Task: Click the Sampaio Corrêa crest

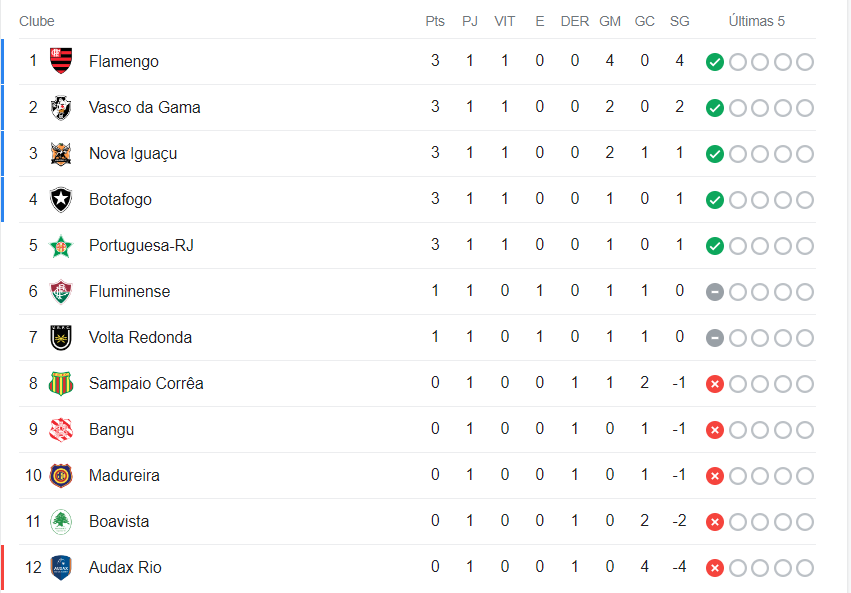Action: (61, 383)
